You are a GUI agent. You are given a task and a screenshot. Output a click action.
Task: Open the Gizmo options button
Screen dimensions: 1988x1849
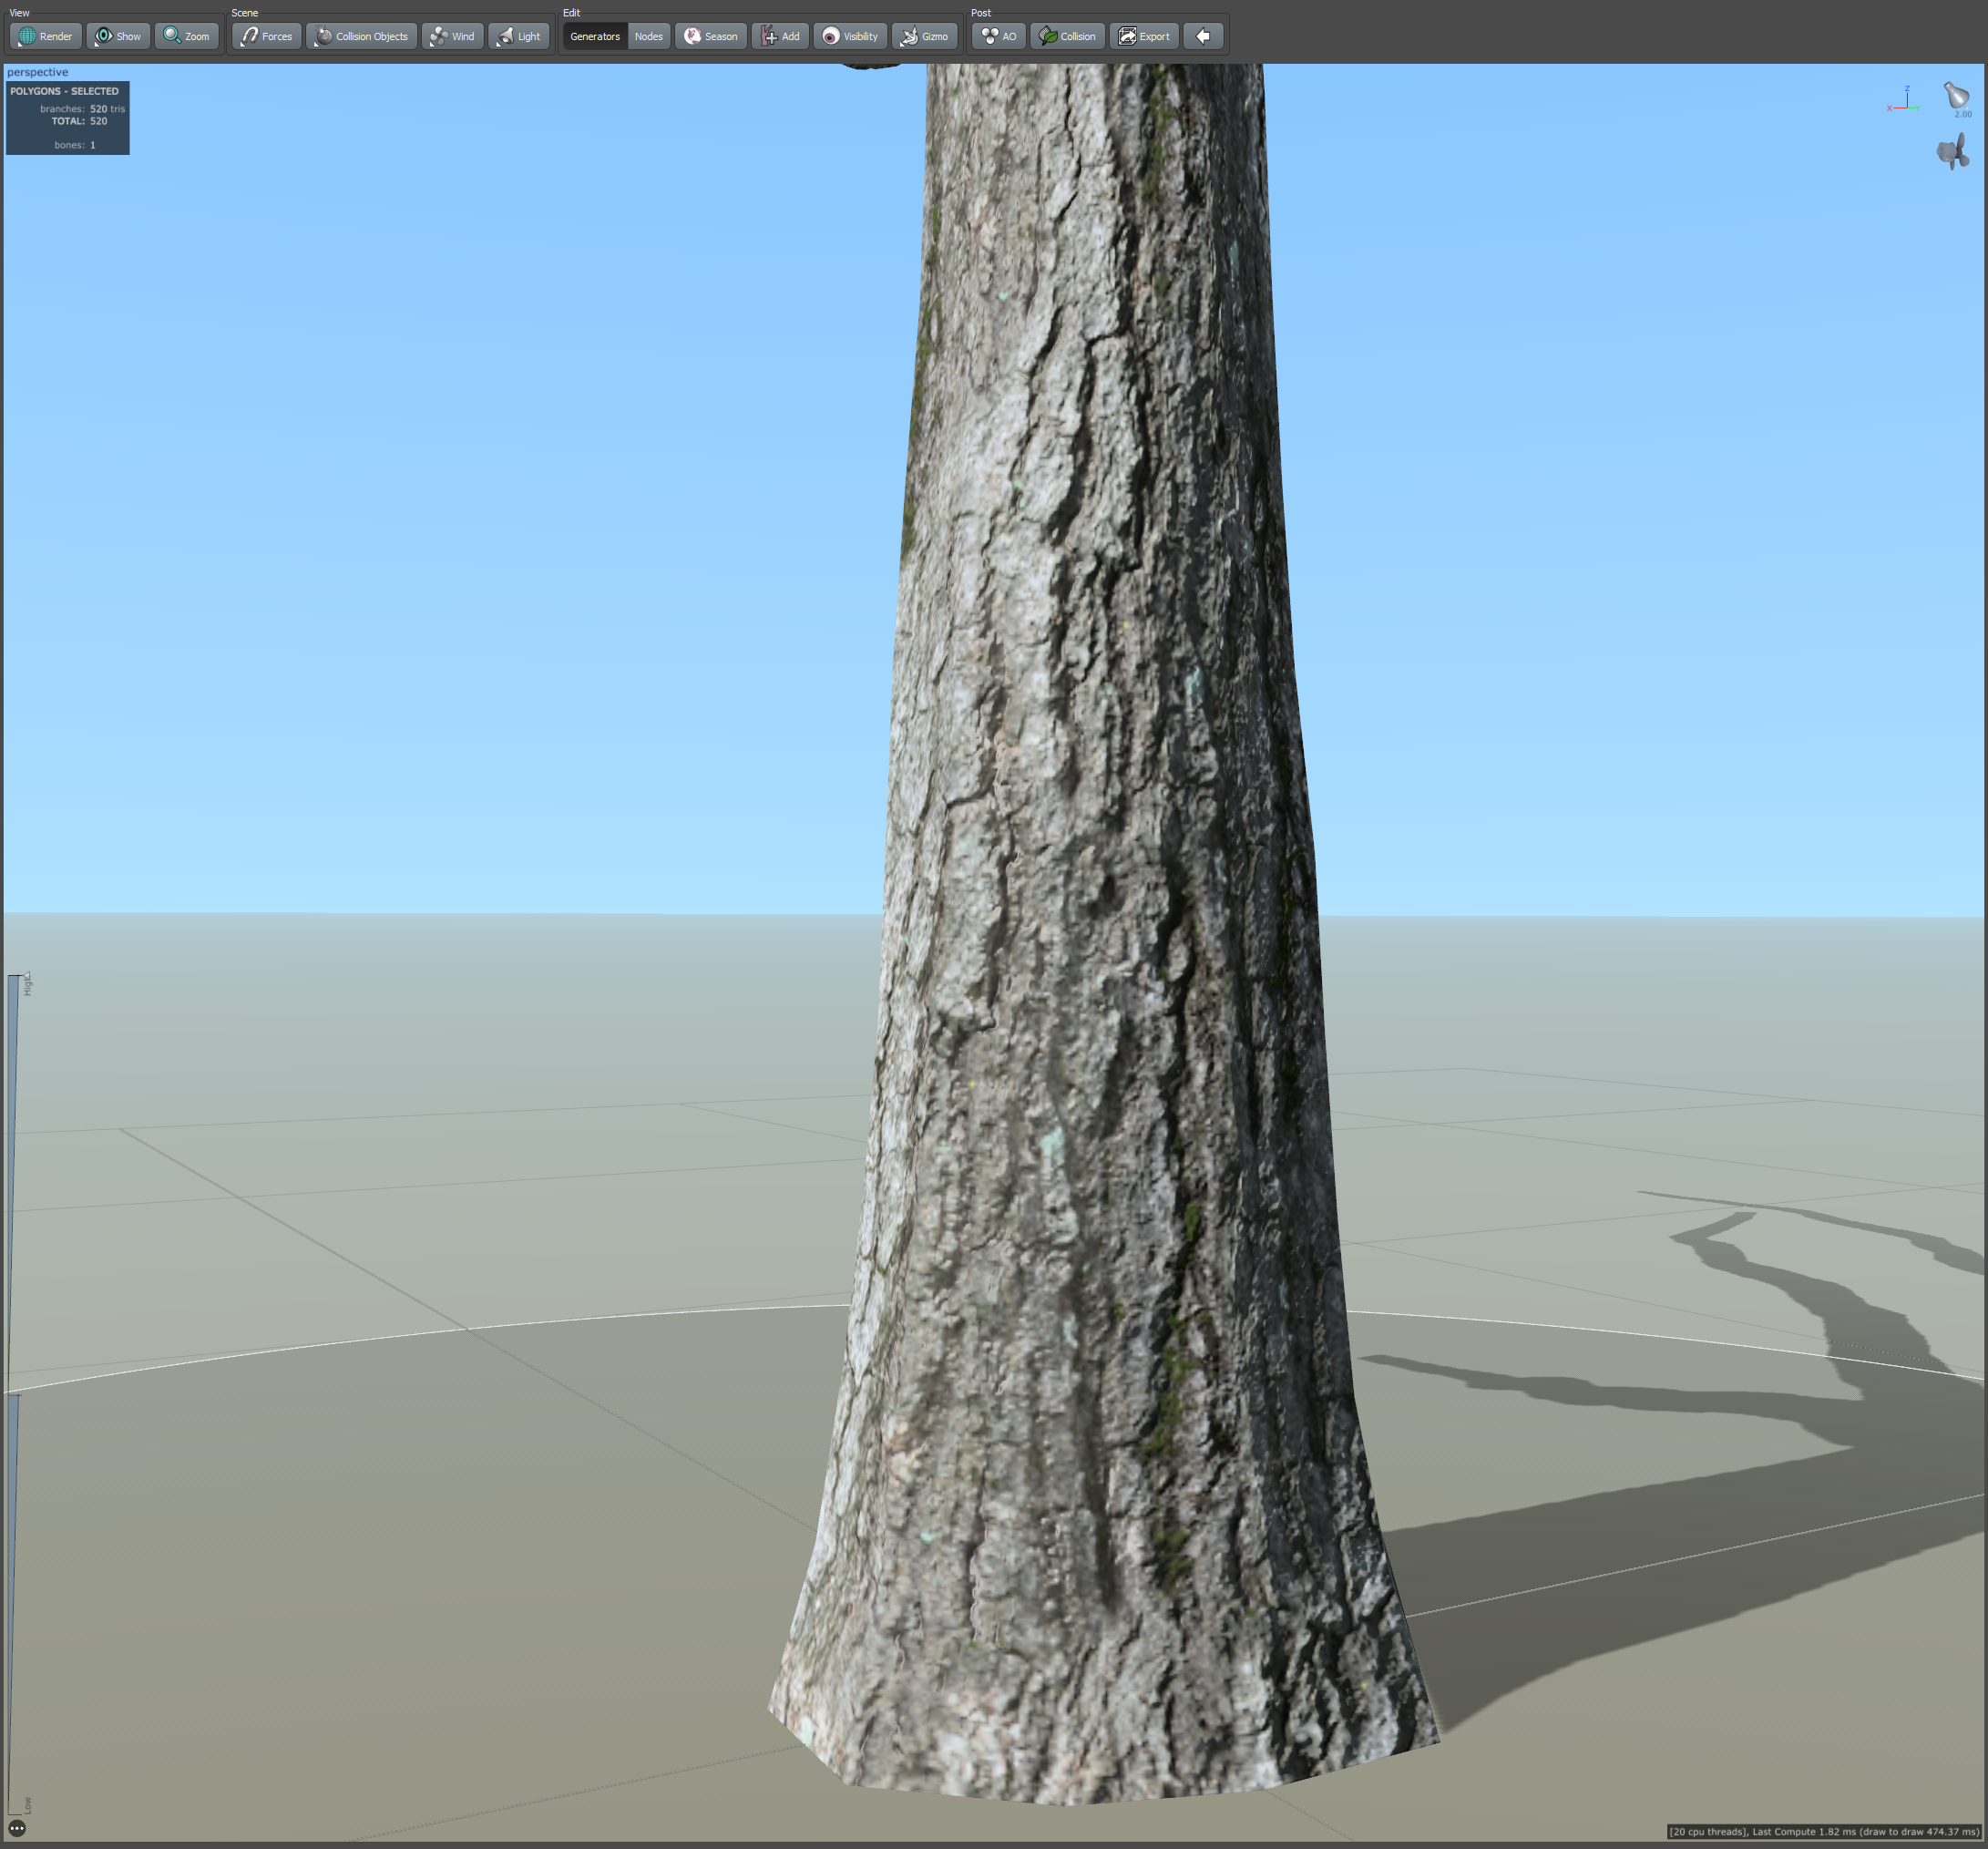pos(924,36)
